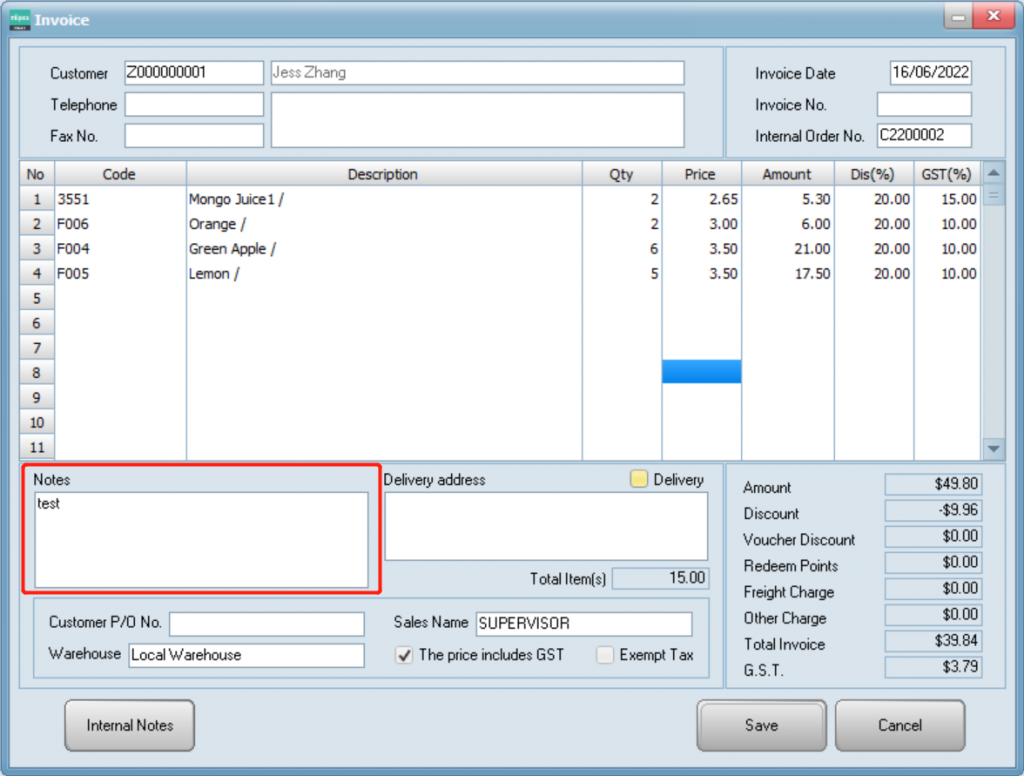This screenshot has height=776, width=1024.
Task: Select row 3 header for Green Apple
Action: pyautogui.click(x=37, y=249)
